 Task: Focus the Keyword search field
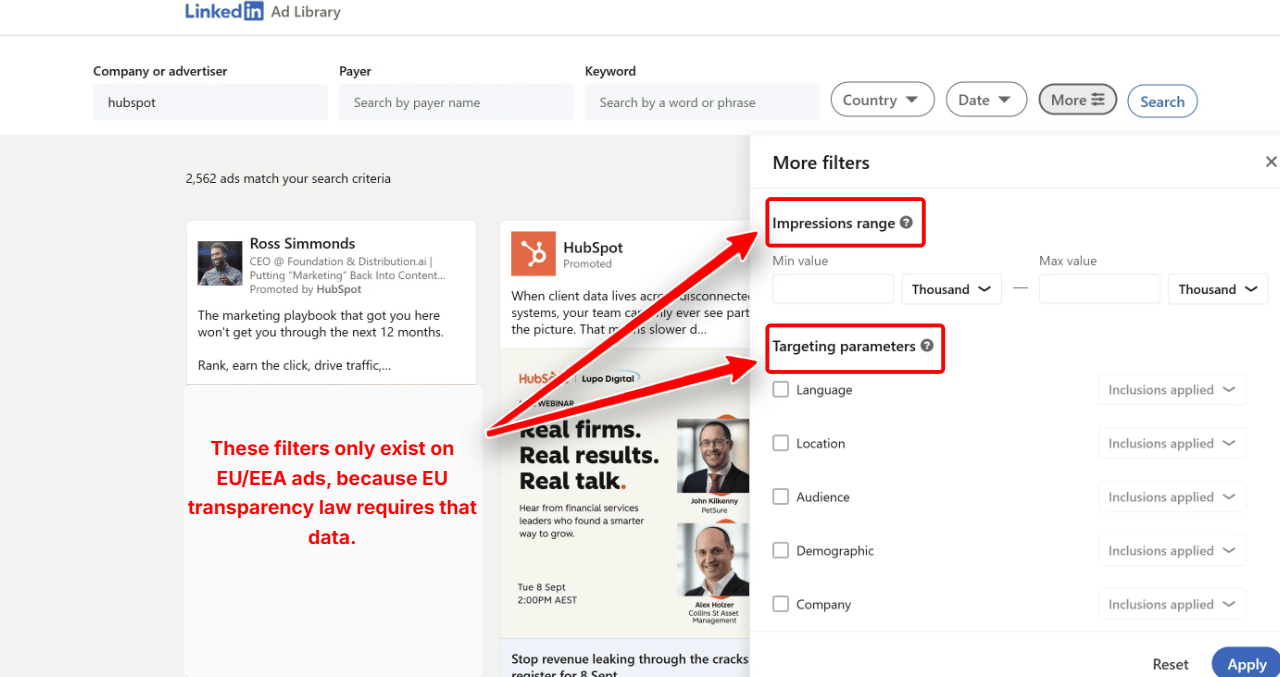702,102
